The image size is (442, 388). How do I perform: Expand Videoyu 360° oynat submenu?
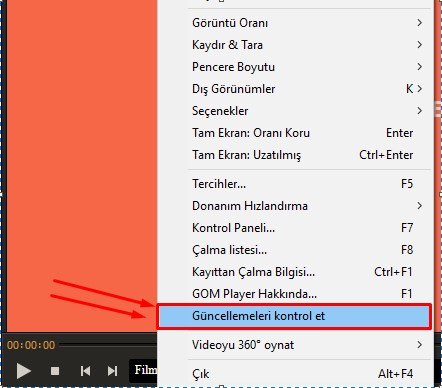(x=295, y=345)
